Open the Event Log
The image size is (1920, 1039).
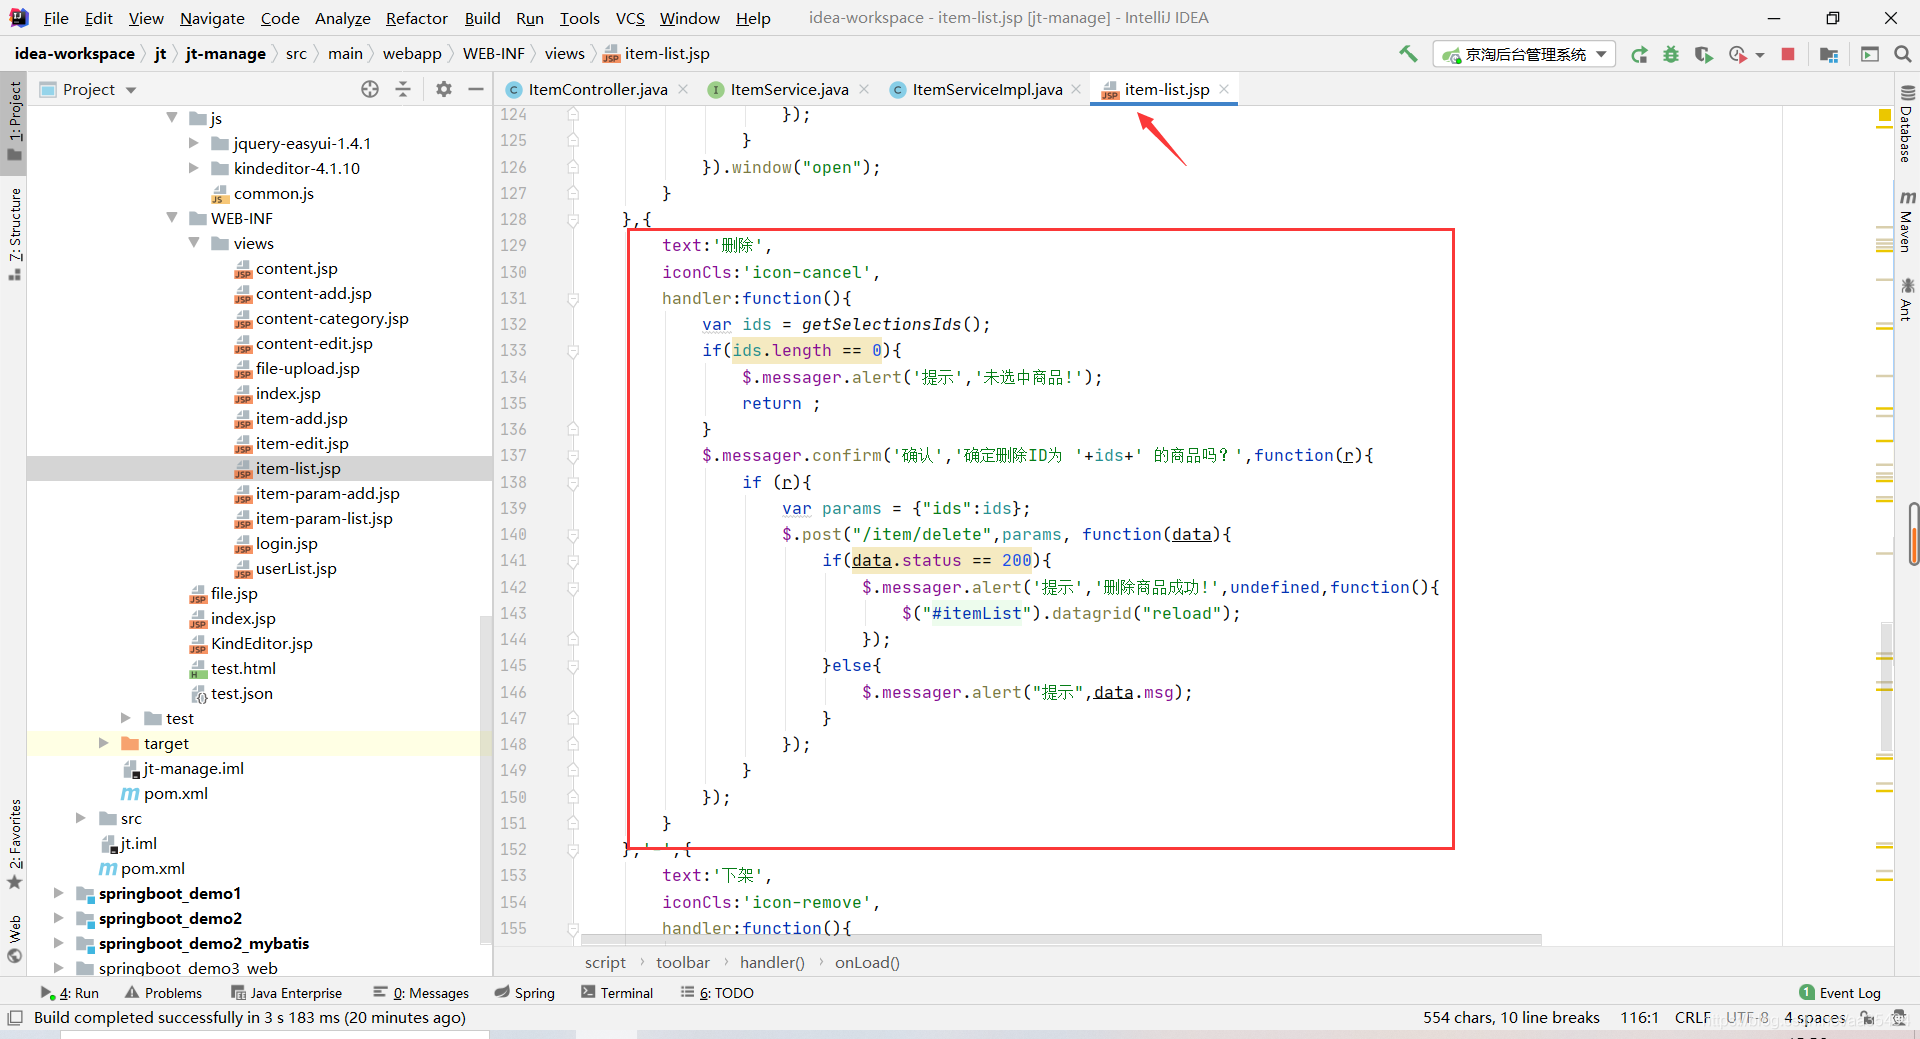[1840, 993]
